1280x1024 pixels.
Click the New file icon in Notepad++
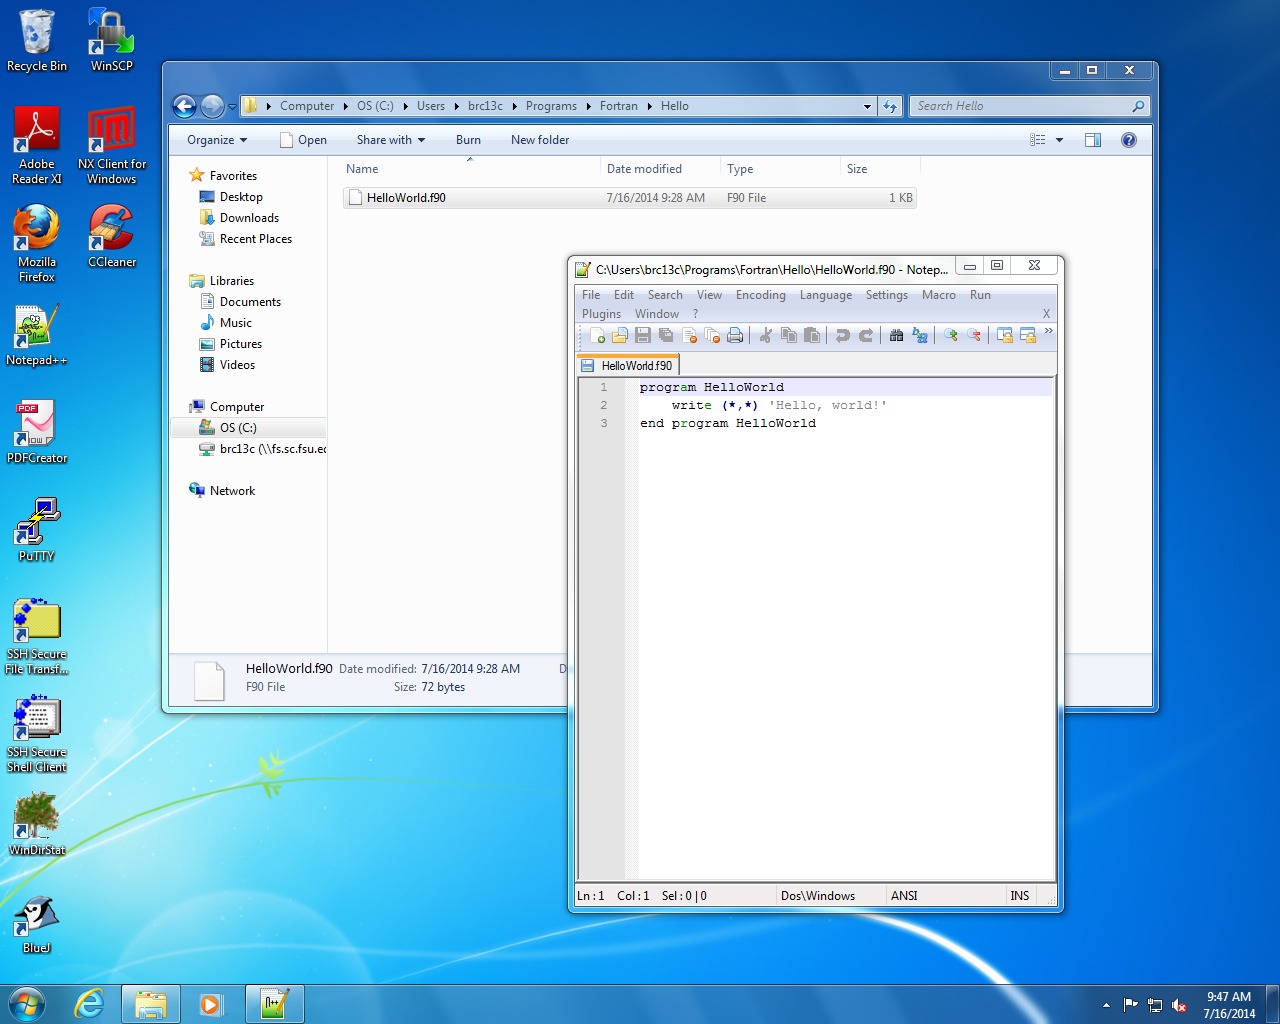[597, 336]
